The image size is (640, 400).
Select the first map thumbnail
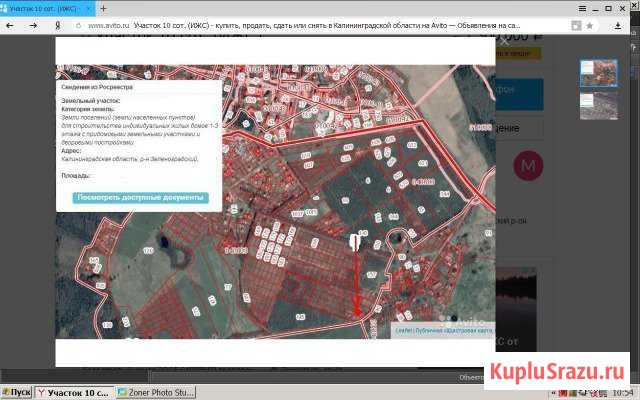coord(598,72)
